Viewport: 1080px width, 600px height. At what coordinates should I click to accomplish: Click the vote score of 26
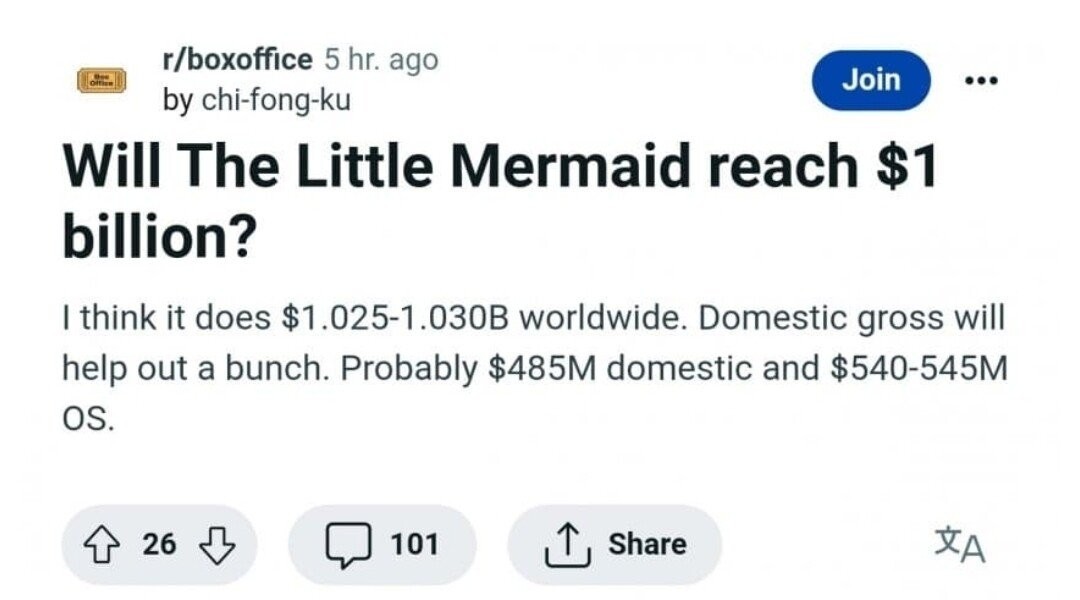click(158, 544)
